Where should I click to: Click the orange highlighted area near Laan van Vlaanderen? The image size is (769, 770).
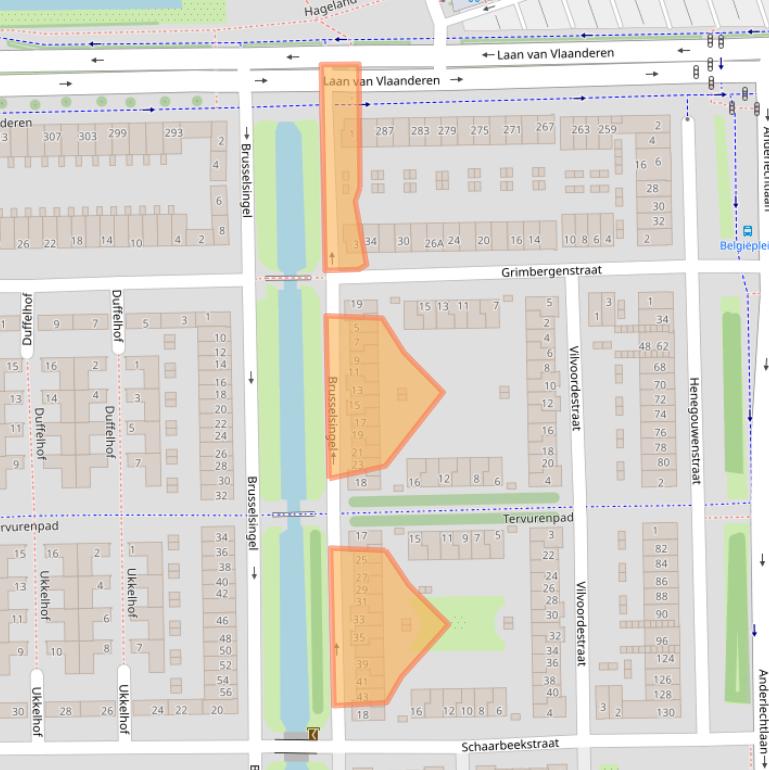pyautogui.click(x=340, y=170)
